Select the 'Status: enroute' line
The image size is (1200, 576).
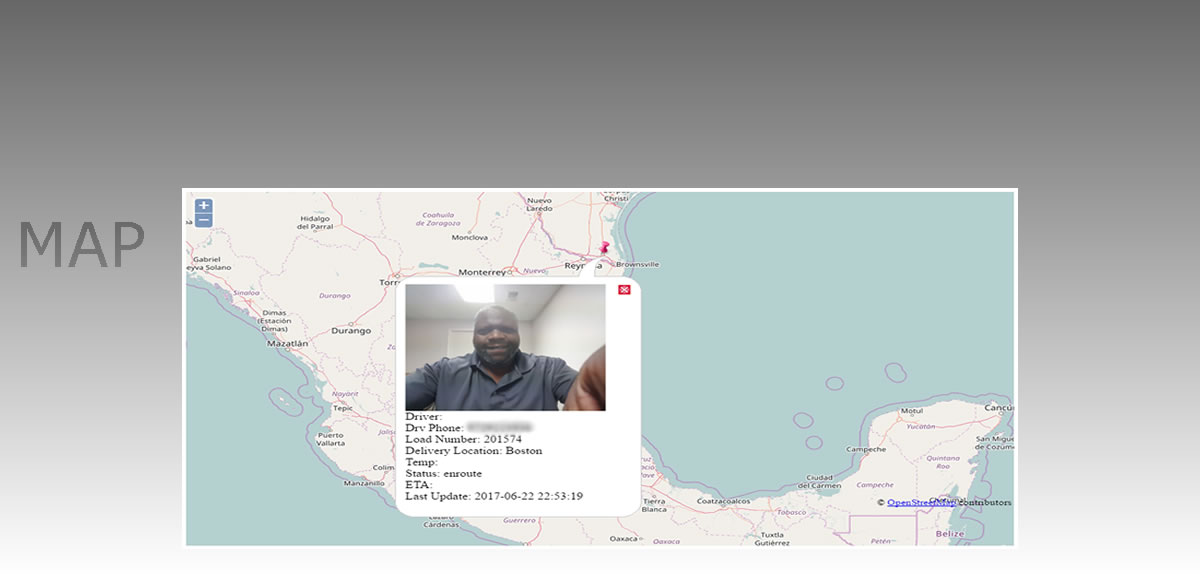point(444,473)
